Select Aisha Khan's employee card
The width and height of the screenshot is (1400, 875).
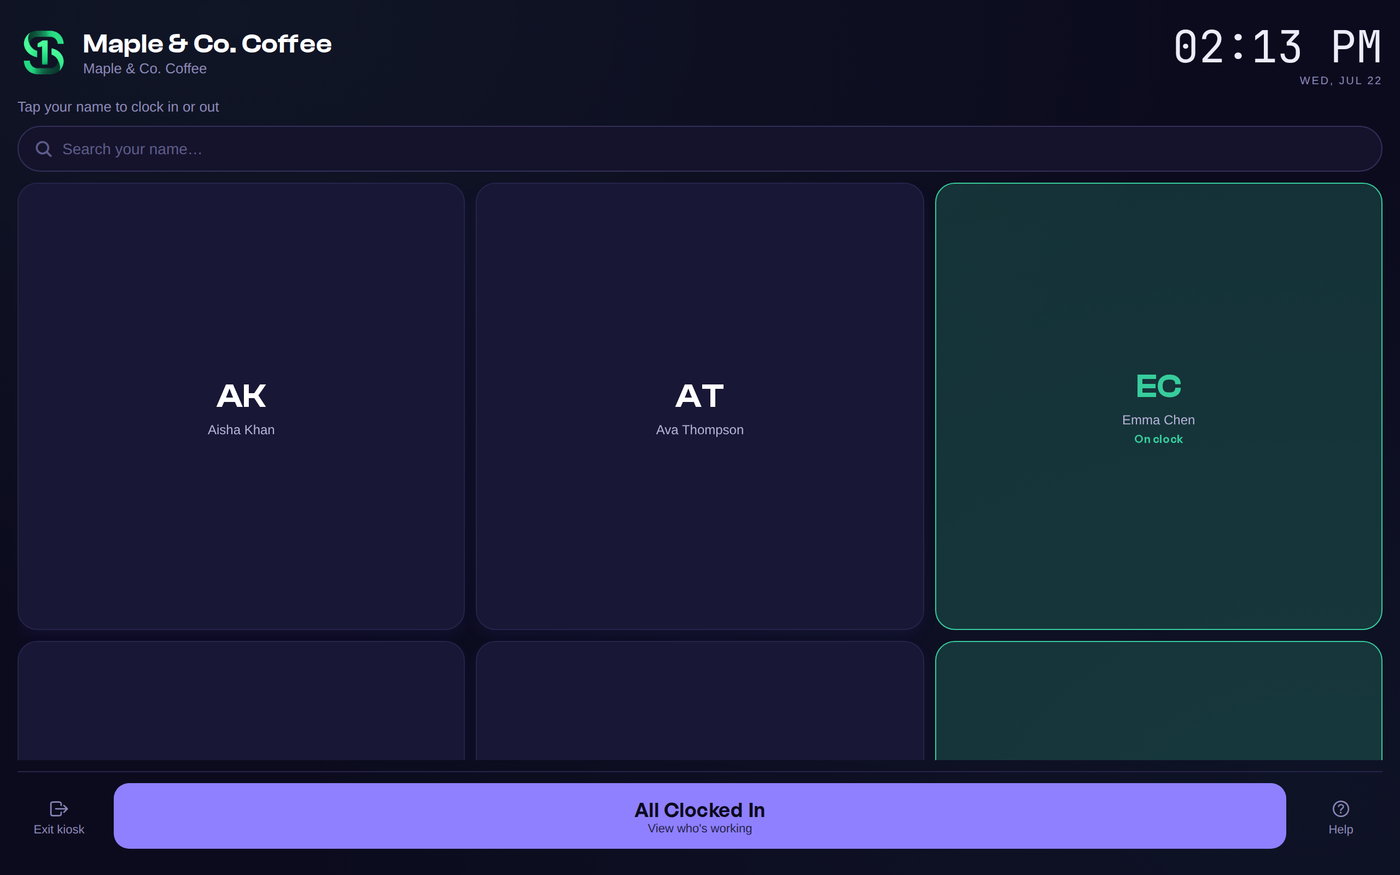tap(241, 406)
